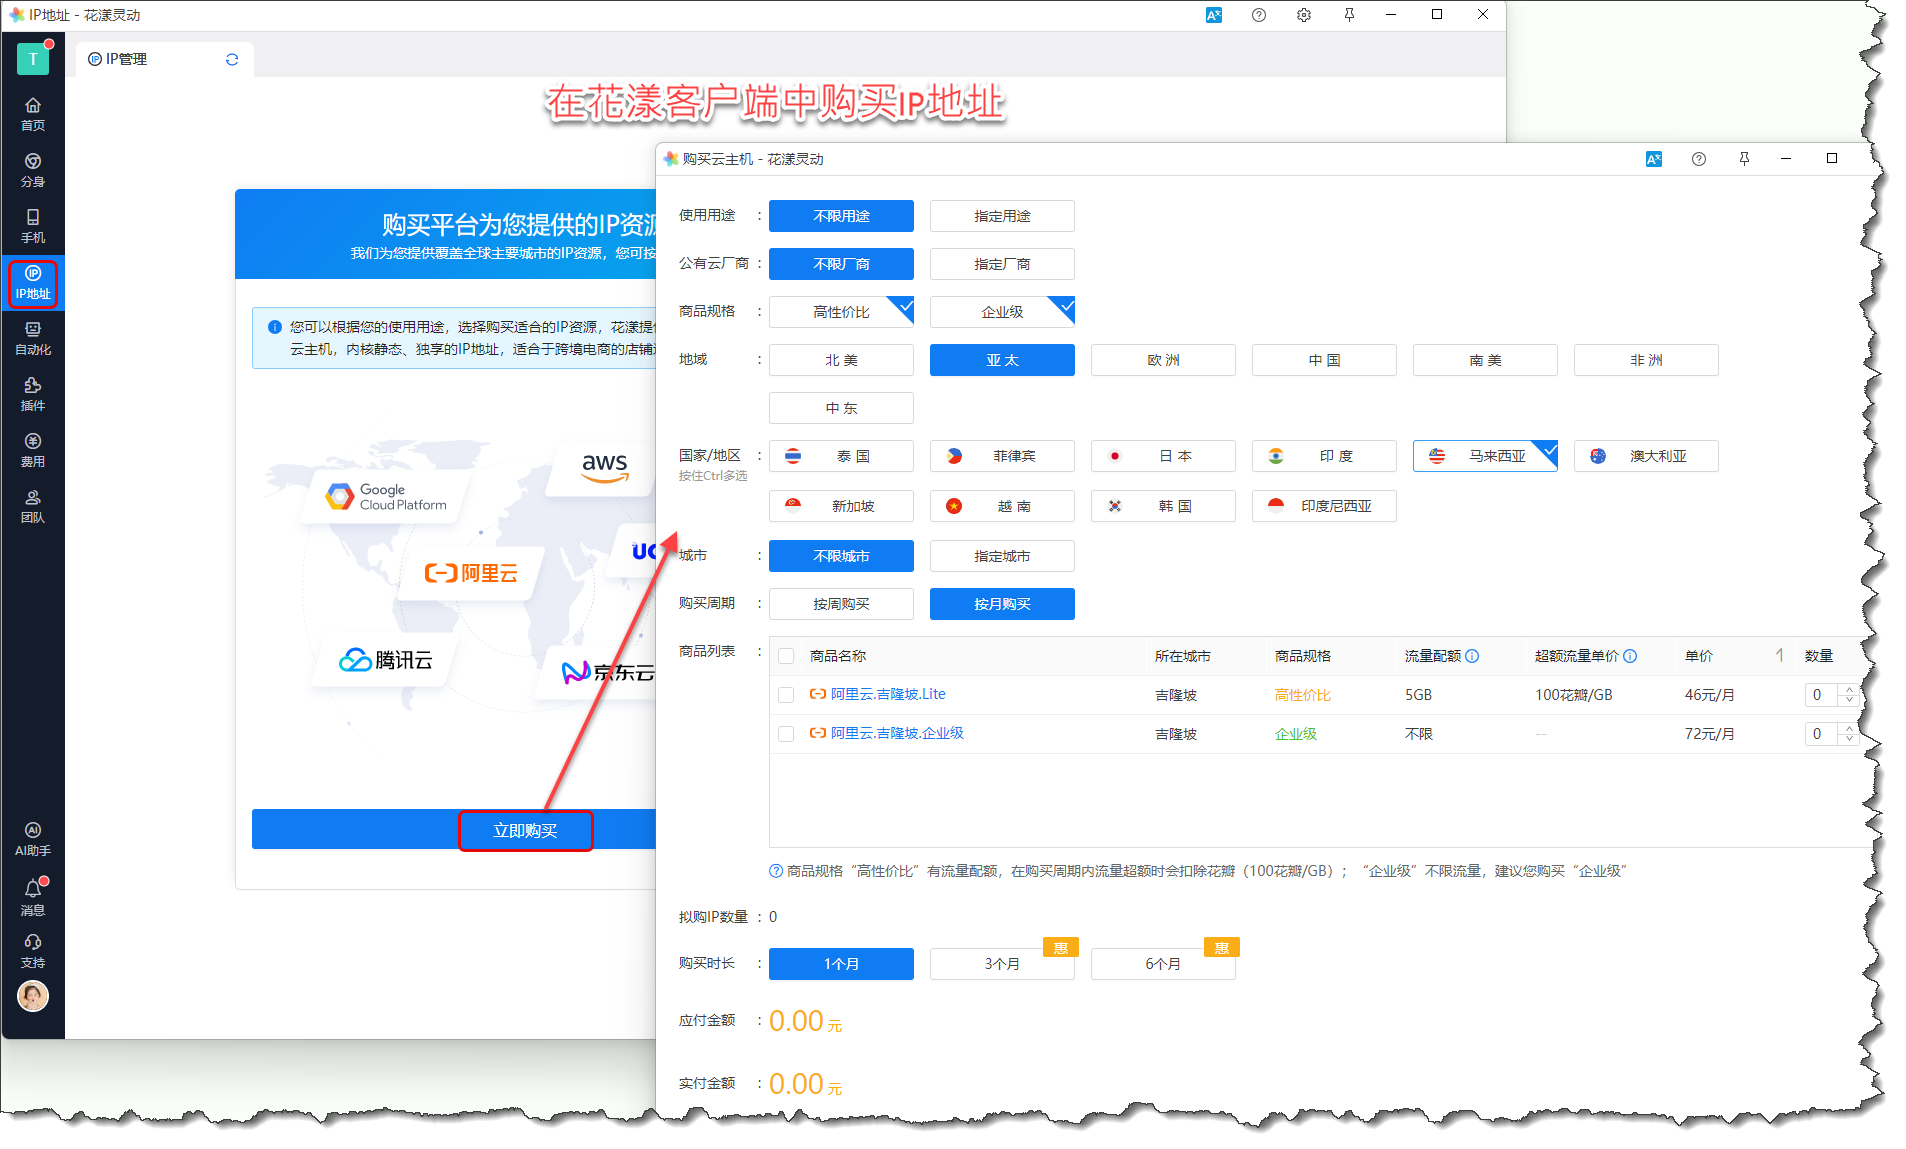Image resolution: width=1906 pixels, height=1149 pixels.
Task: Increase quantity for 阿里云.吉隆坡.Lite
Action: pos(1850,690)
